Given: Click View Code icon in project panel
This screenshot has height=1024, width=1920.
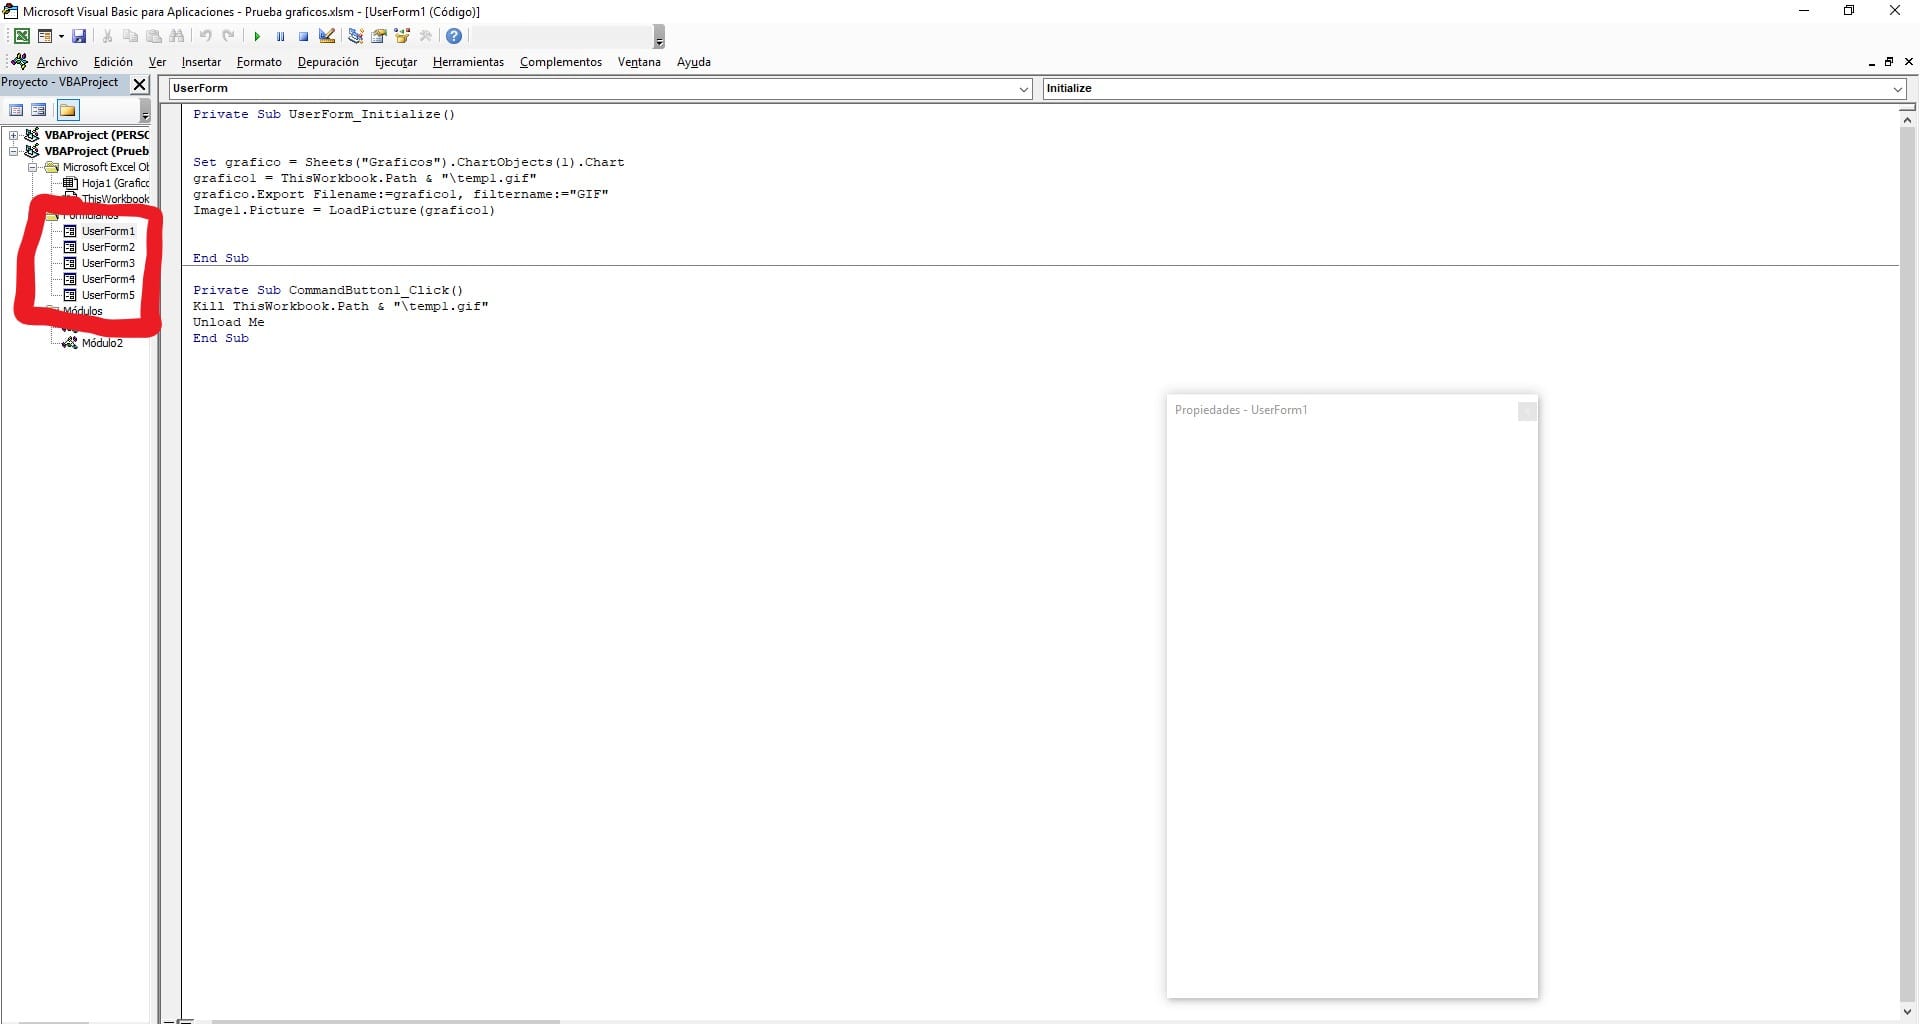Looking at the screenshot, I should pyautogui.click(x=16, y=110).
